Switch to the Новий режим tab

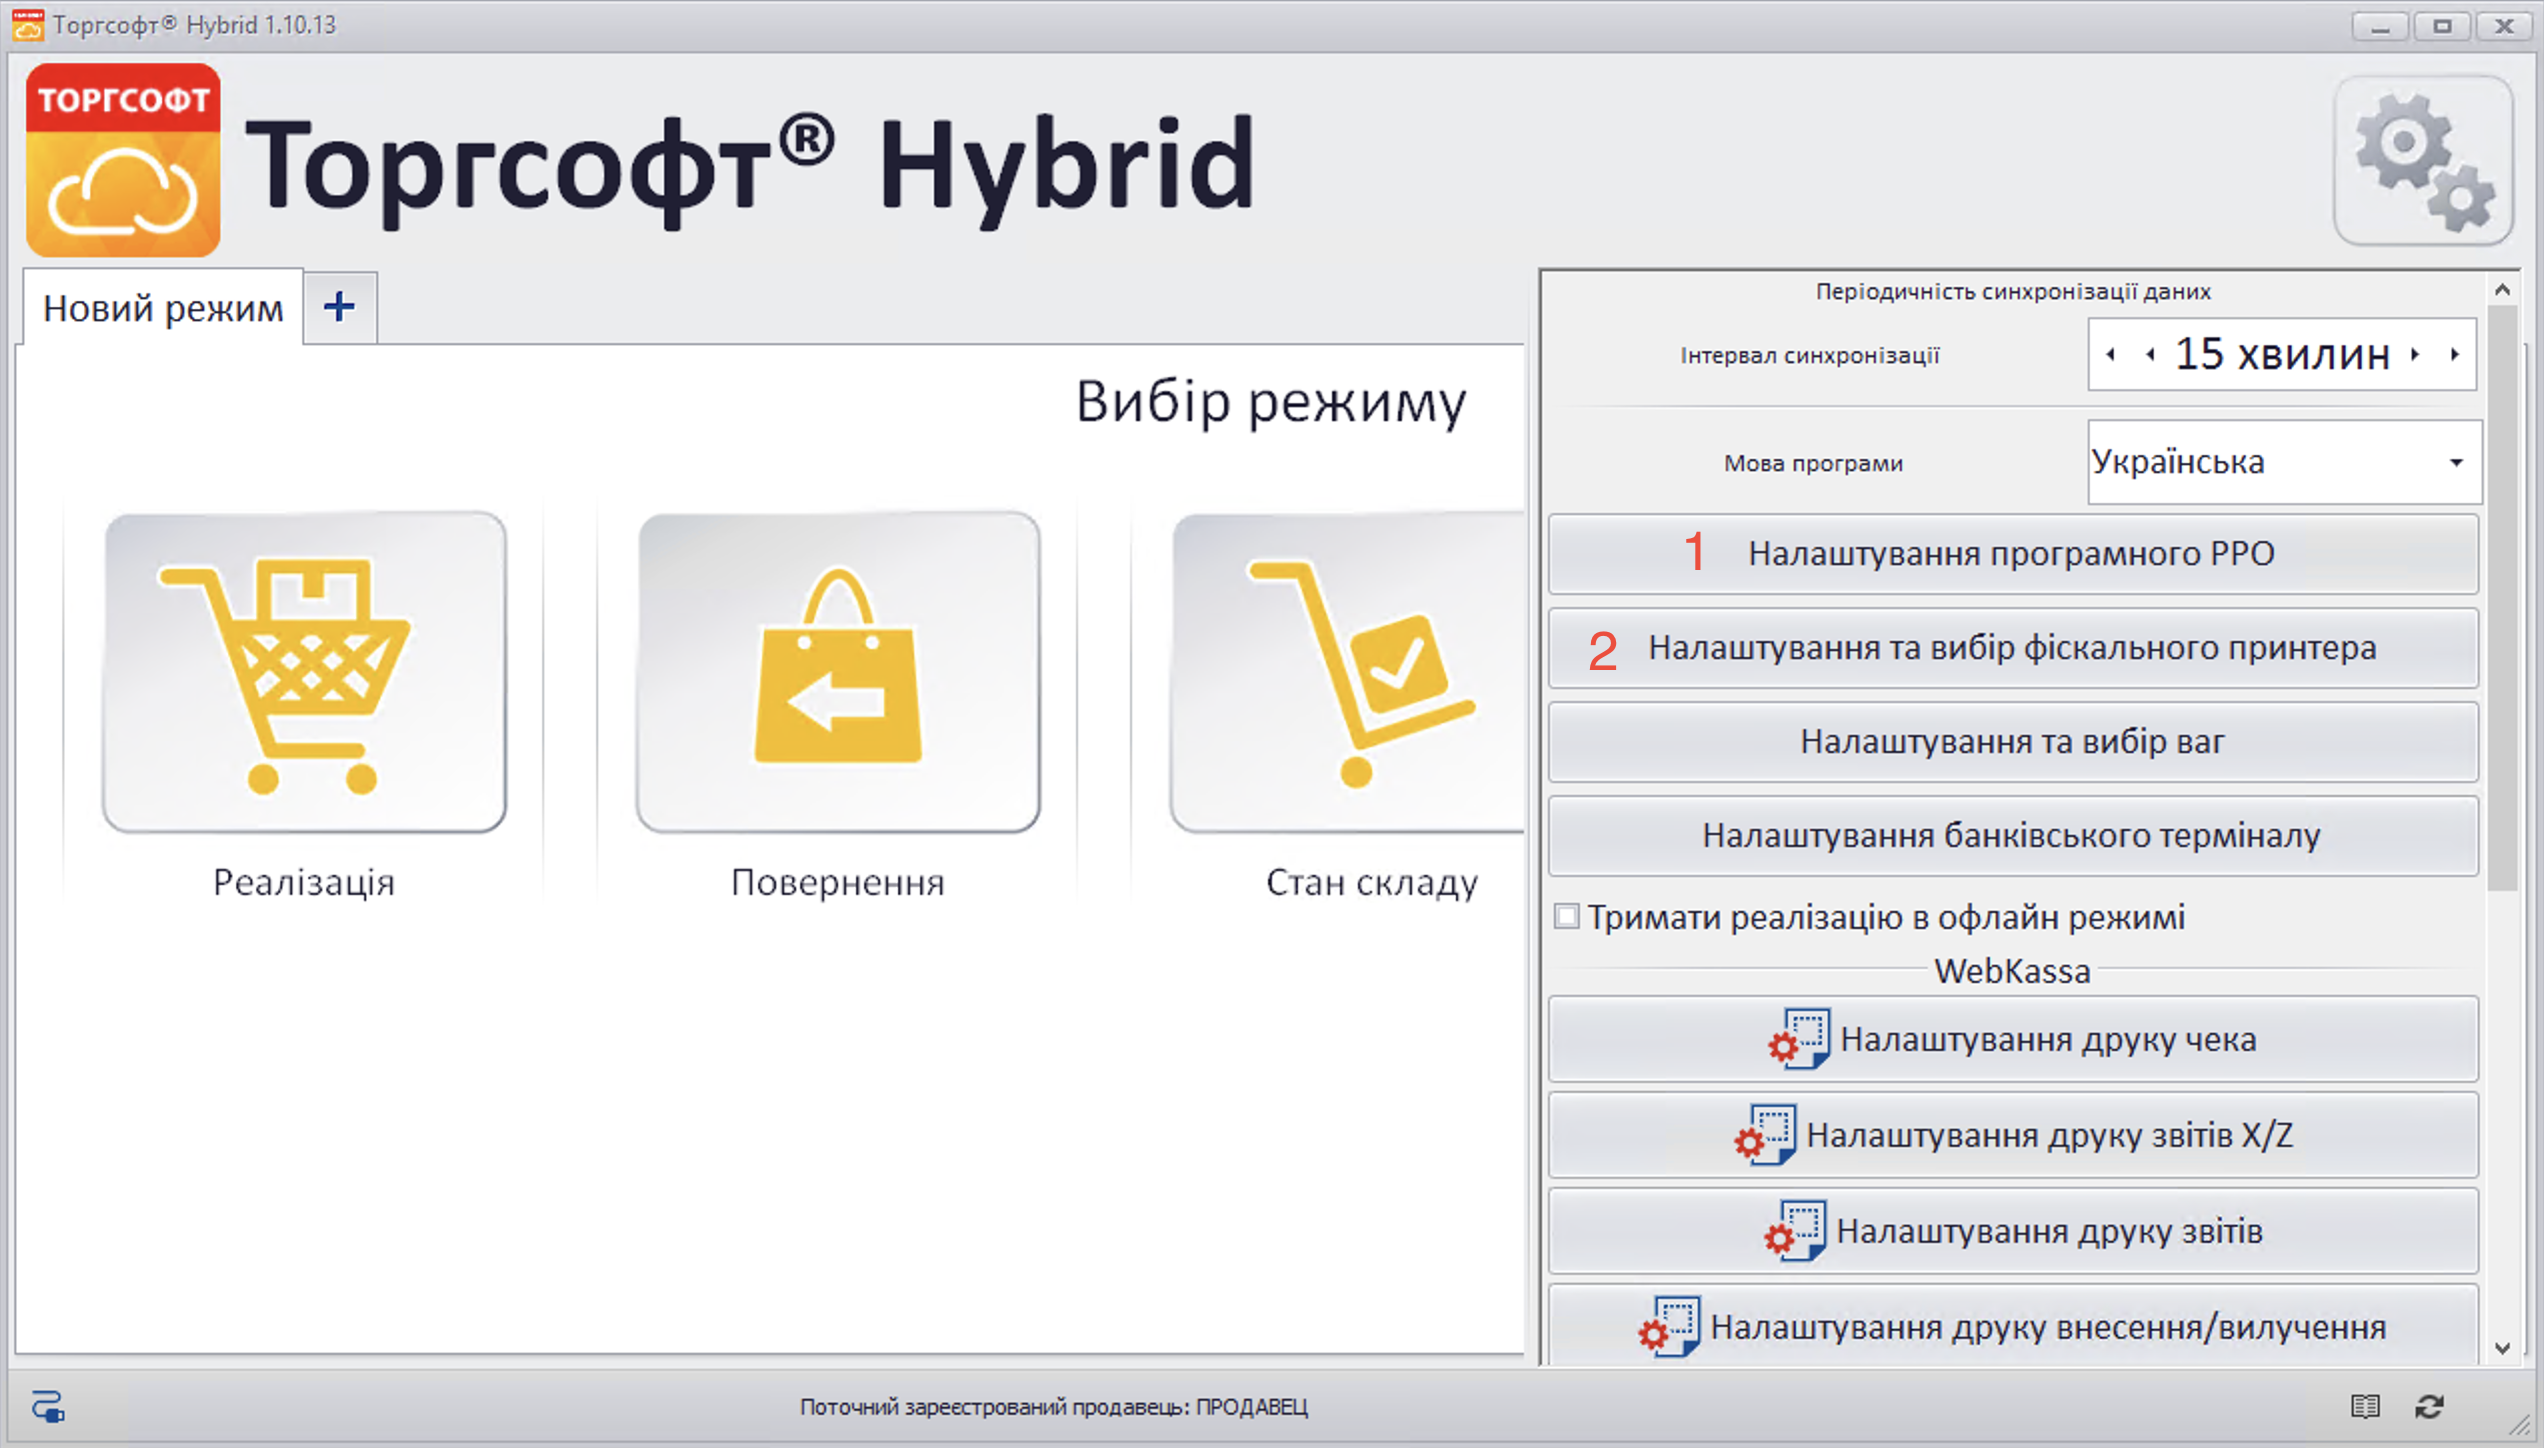pyautogui.click(x=161, y=308)
